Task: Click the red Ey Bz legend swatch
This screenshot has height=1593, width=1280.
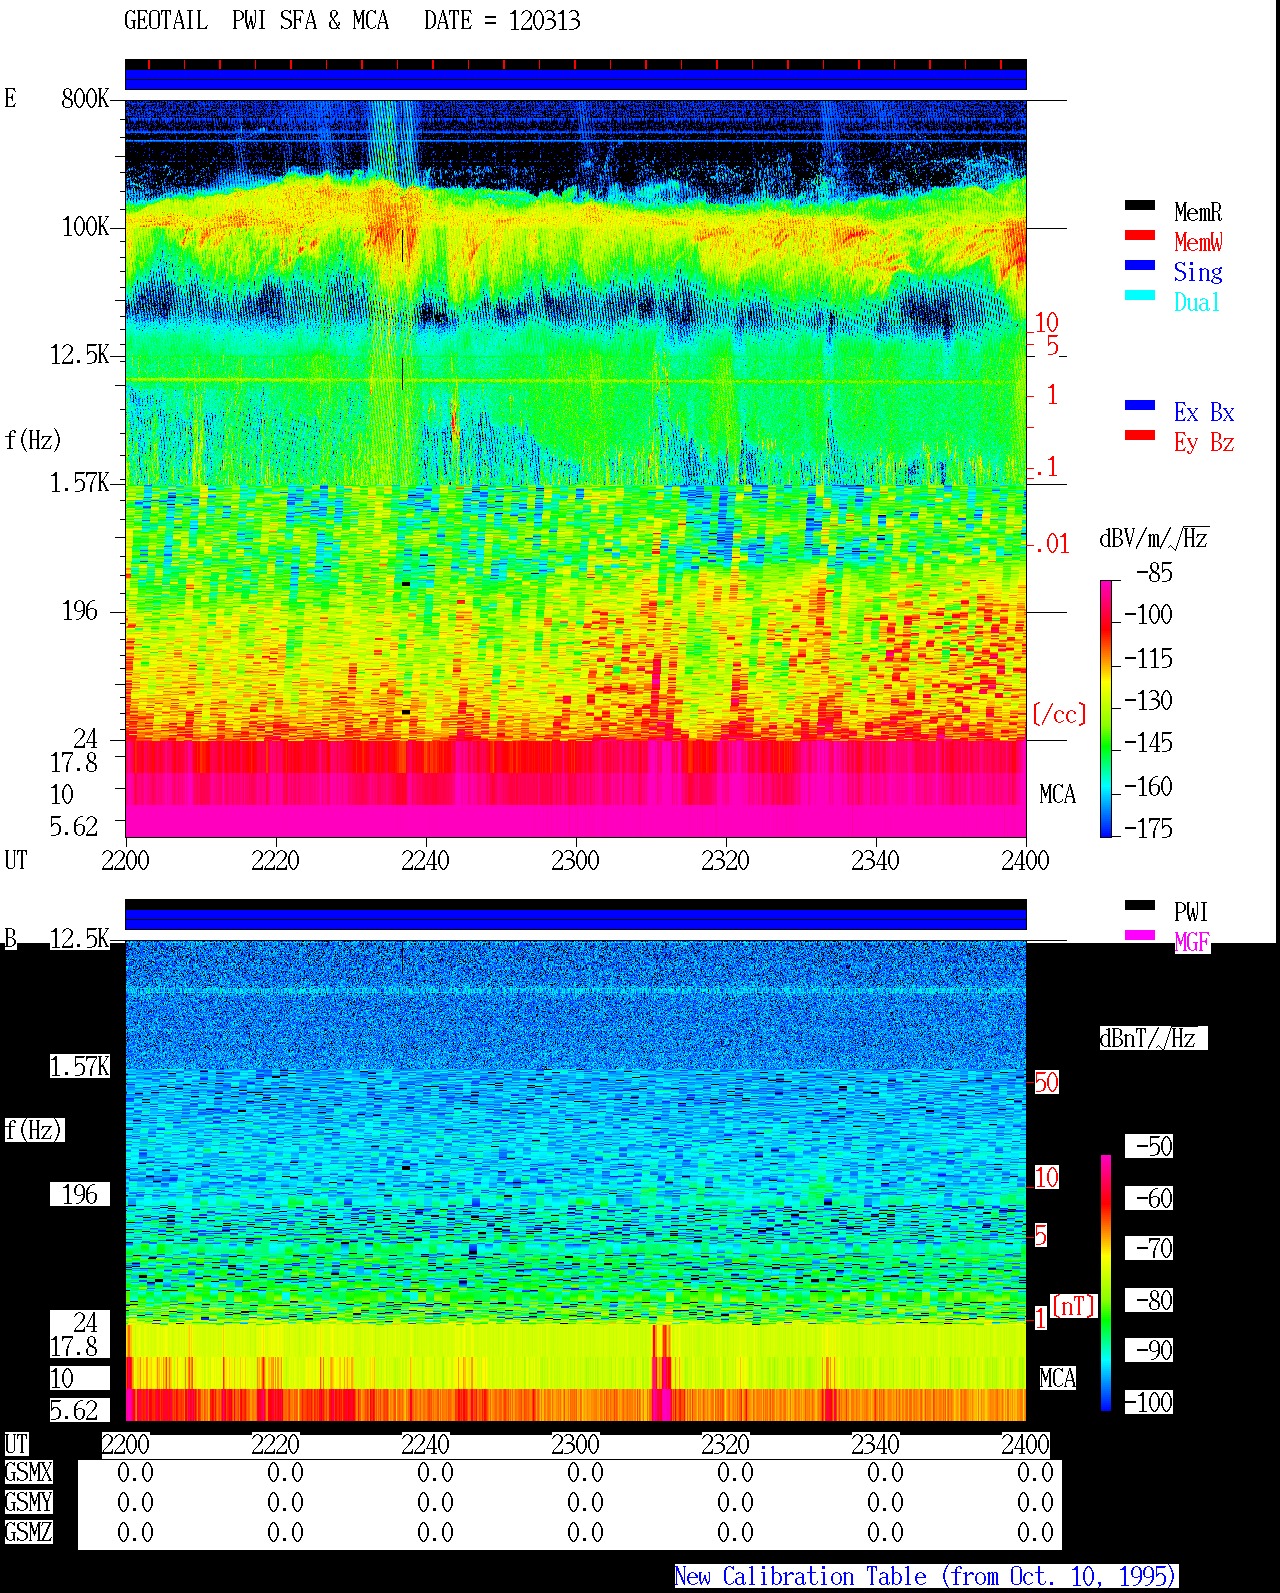Action: [x=1140, y=435]
